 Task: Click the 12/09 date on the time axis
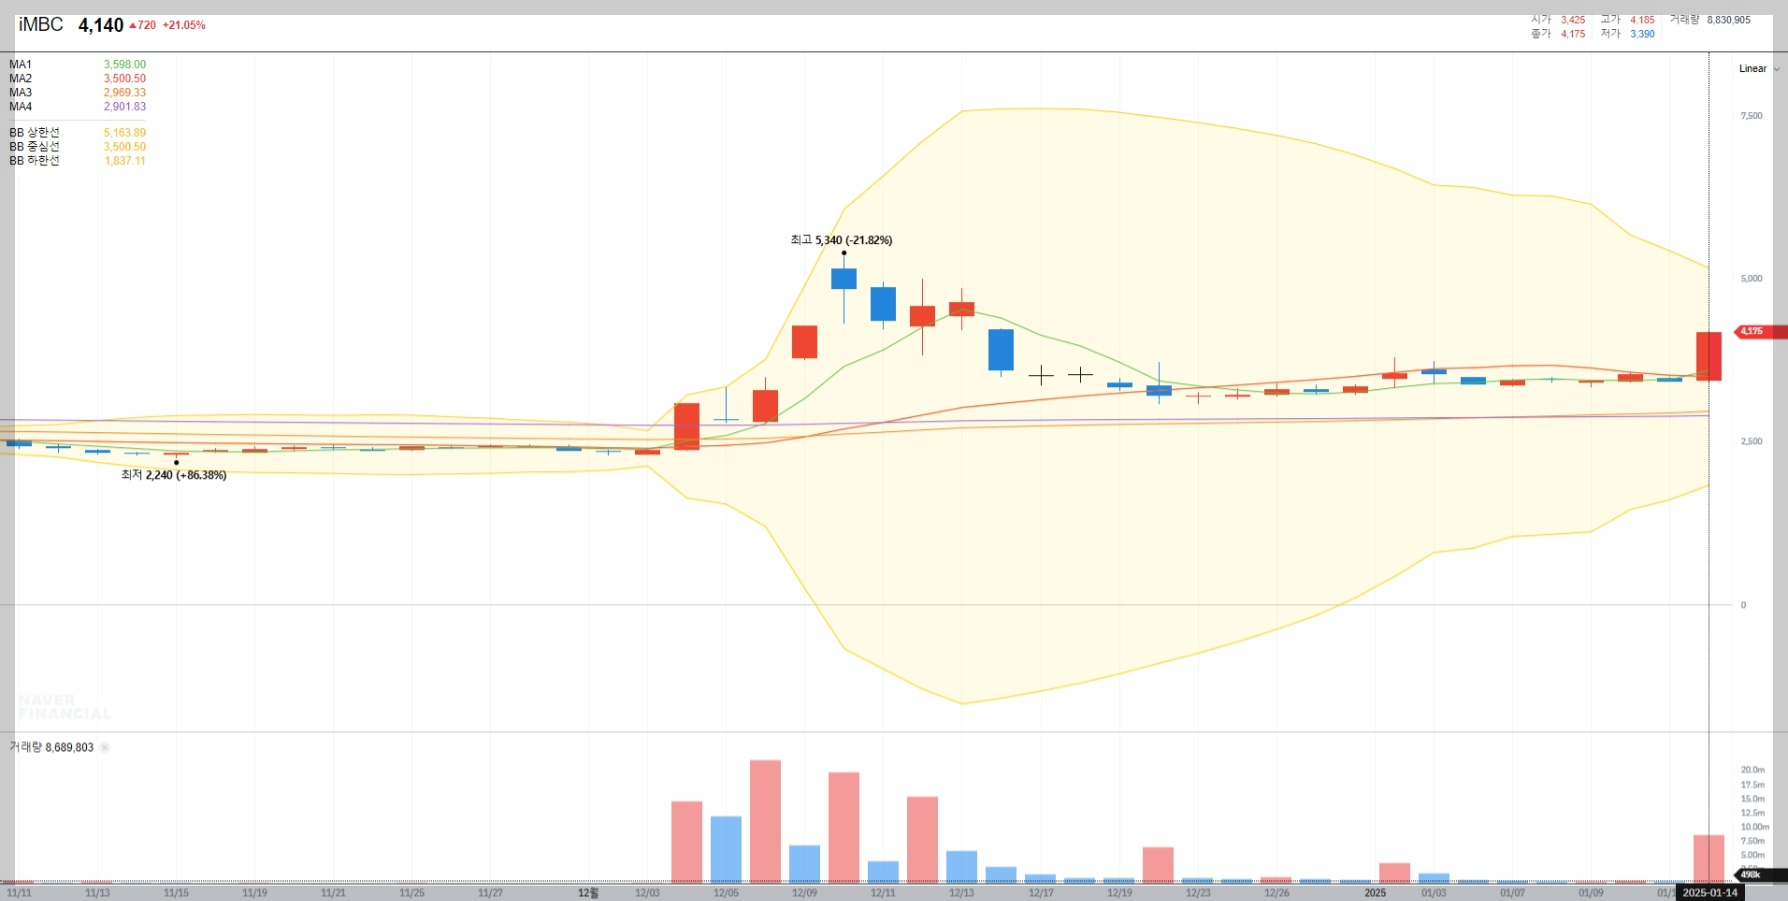804,893
